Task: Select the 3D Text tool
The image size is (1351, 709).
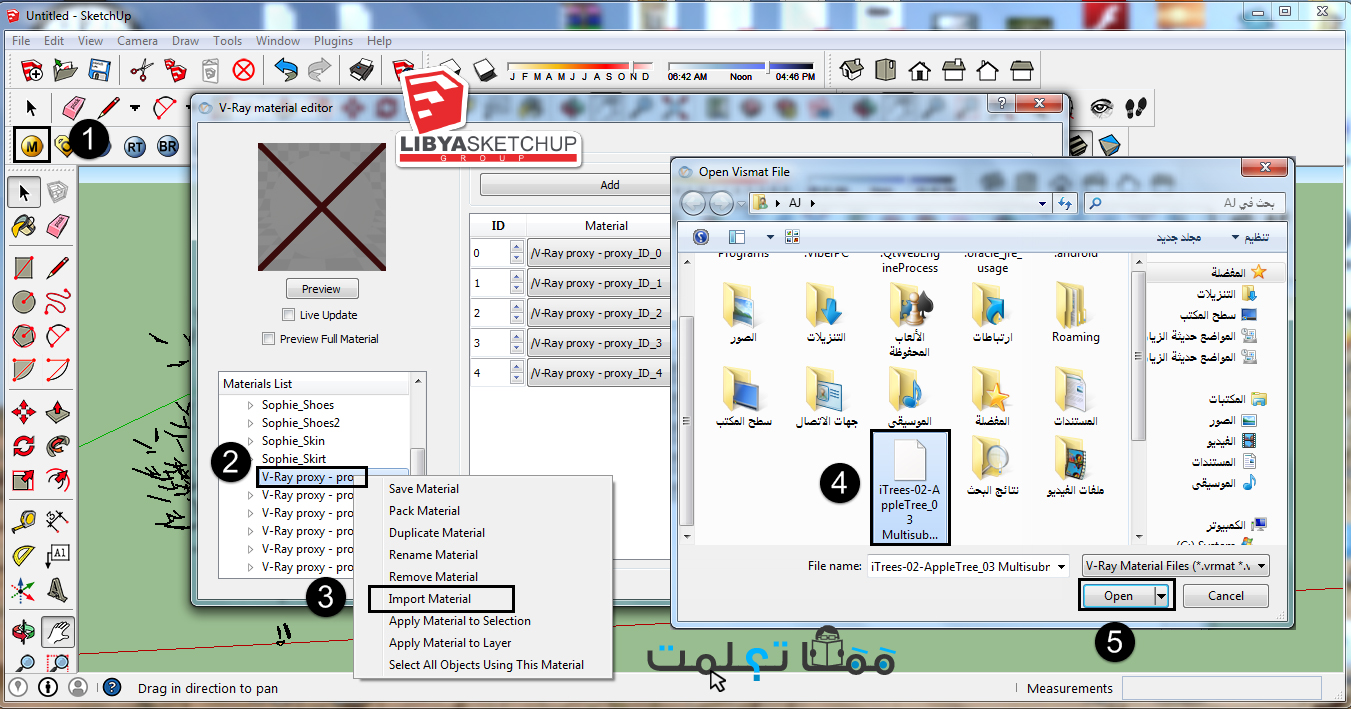Action: [58, 588]
